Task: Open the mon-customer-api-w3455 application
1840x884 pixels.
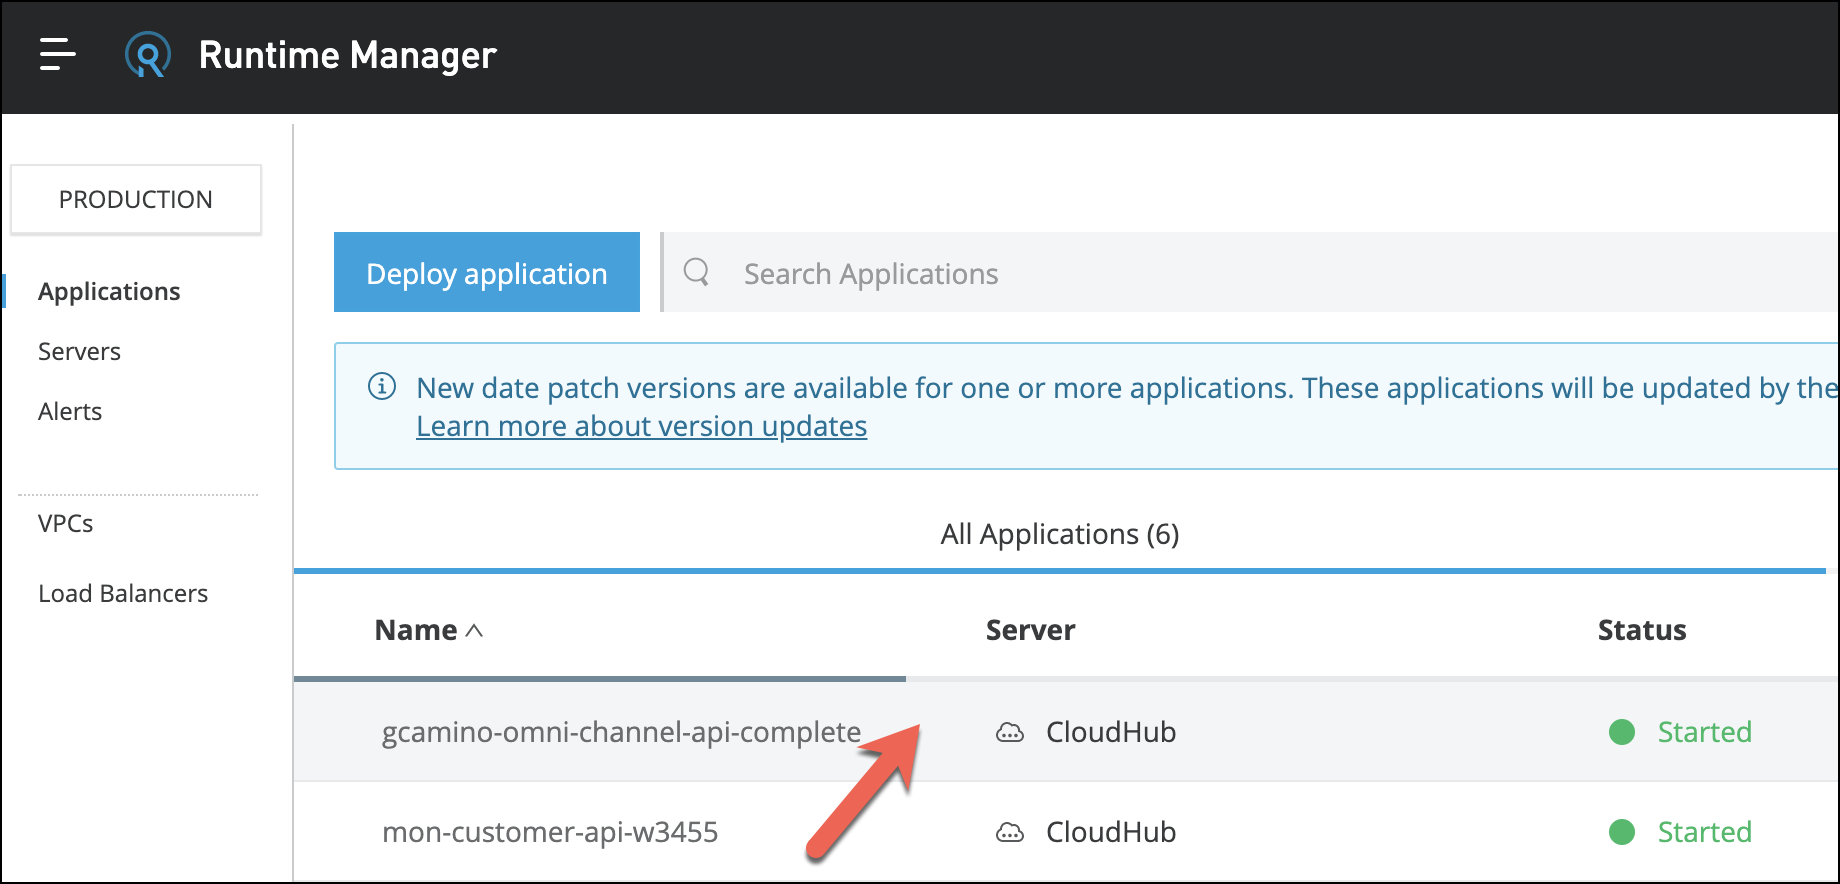Action: point(550,832)
